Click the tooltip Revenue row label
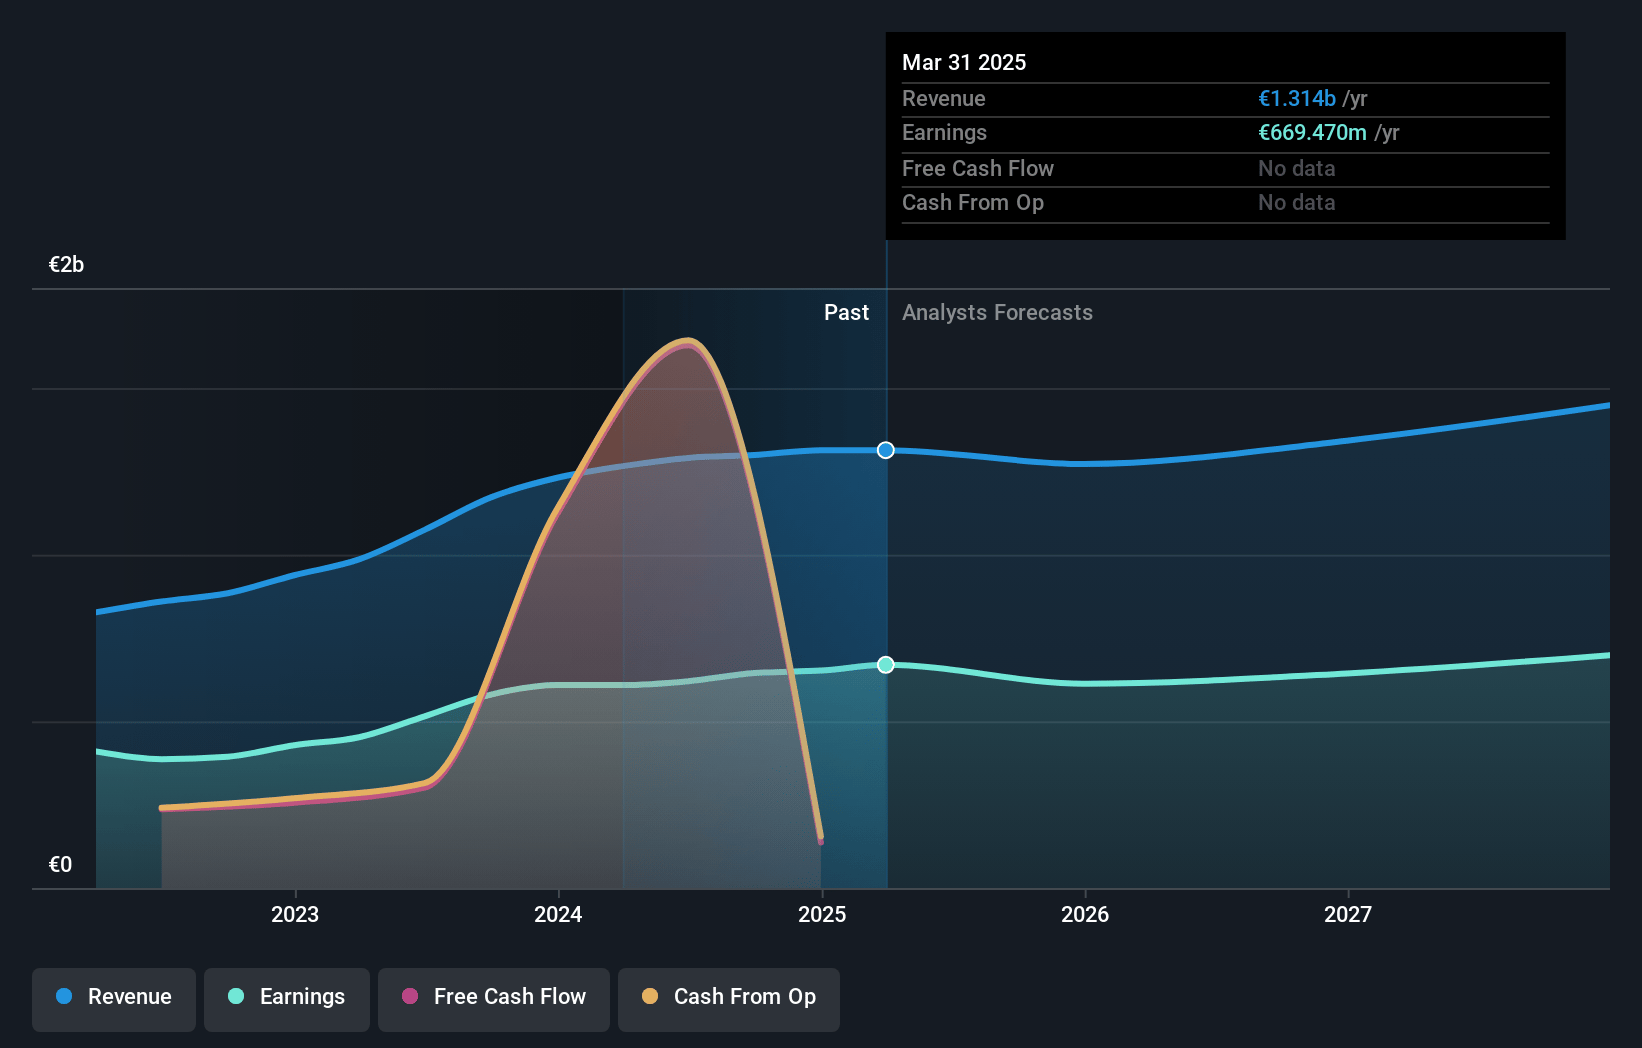Image resolution: width=1642 pixels, height=1048 pixels. [944, 98]
